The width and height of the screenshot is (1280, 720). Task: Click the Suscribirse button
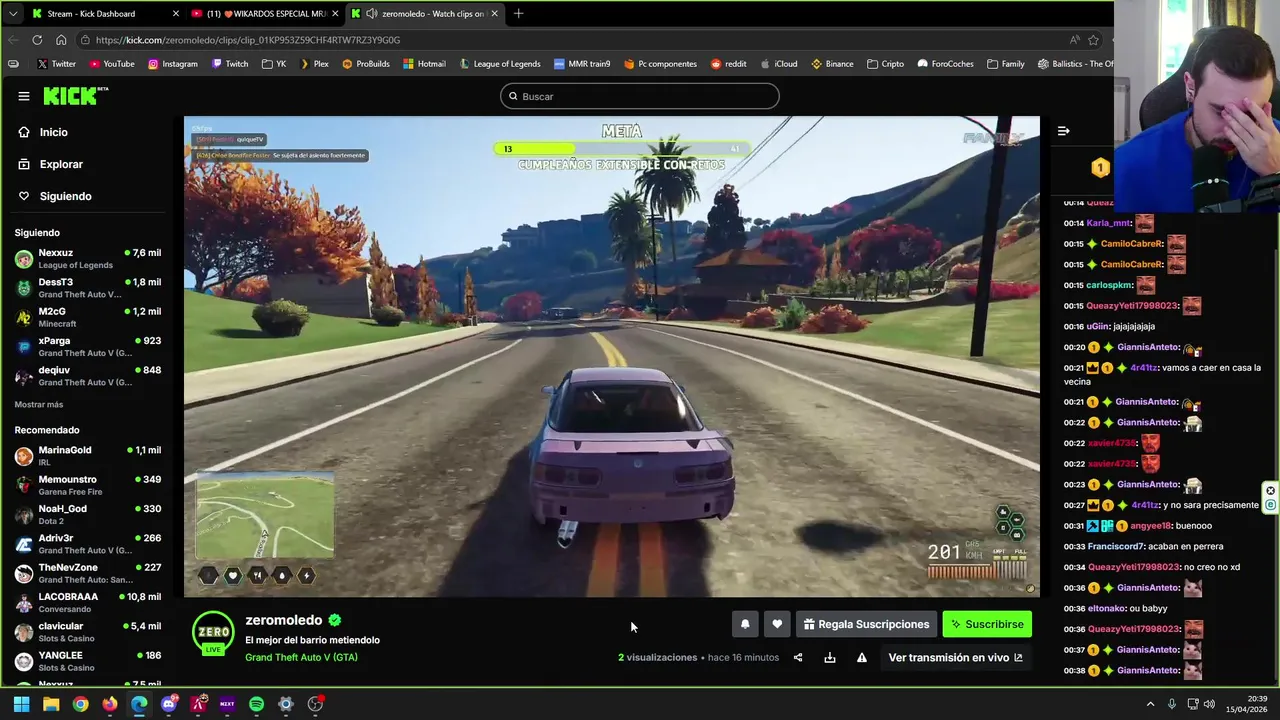[987, 624]
